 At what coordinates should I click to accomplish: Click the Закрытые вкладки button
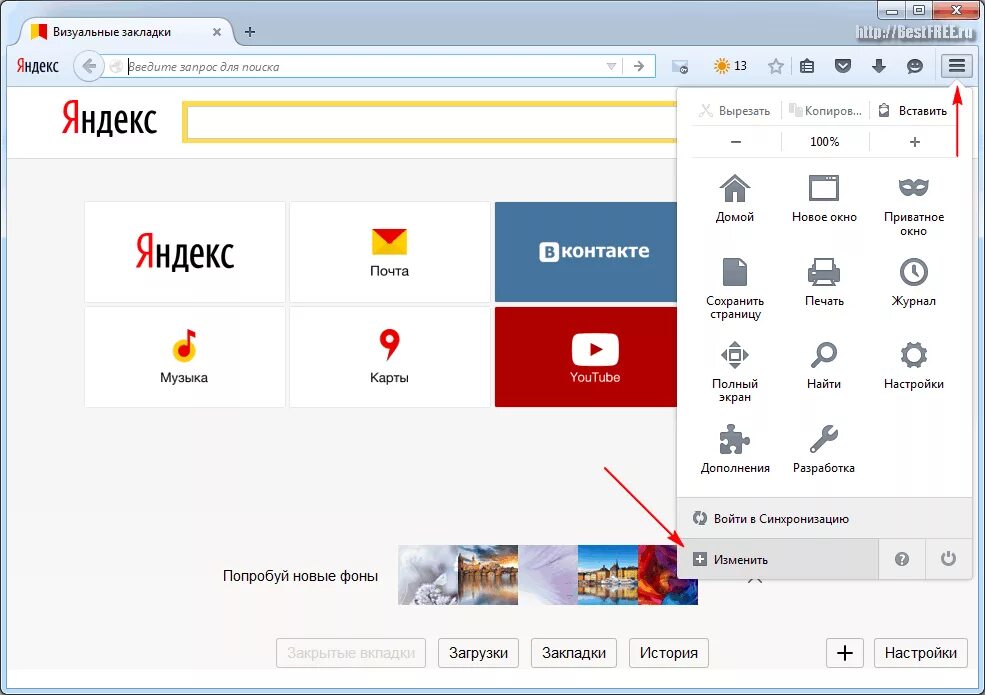351,653
